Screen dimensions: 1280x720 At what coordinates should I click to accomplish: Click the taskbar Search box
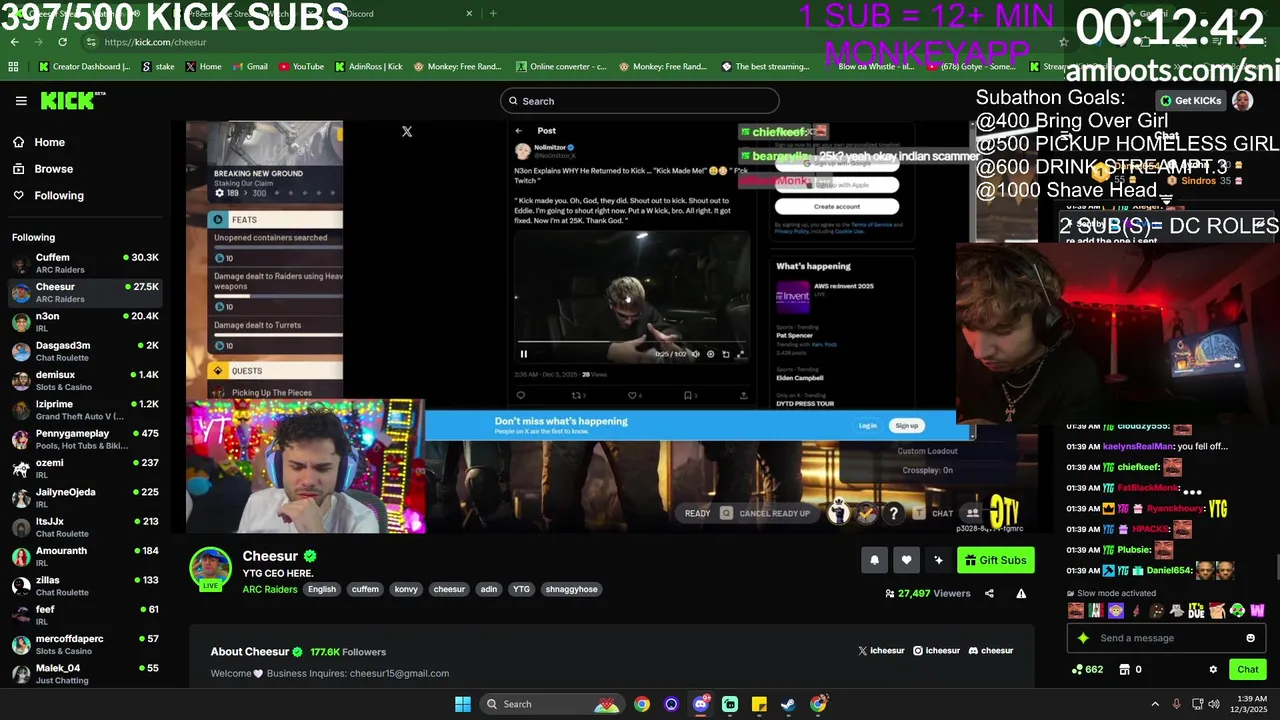[550, 704]
